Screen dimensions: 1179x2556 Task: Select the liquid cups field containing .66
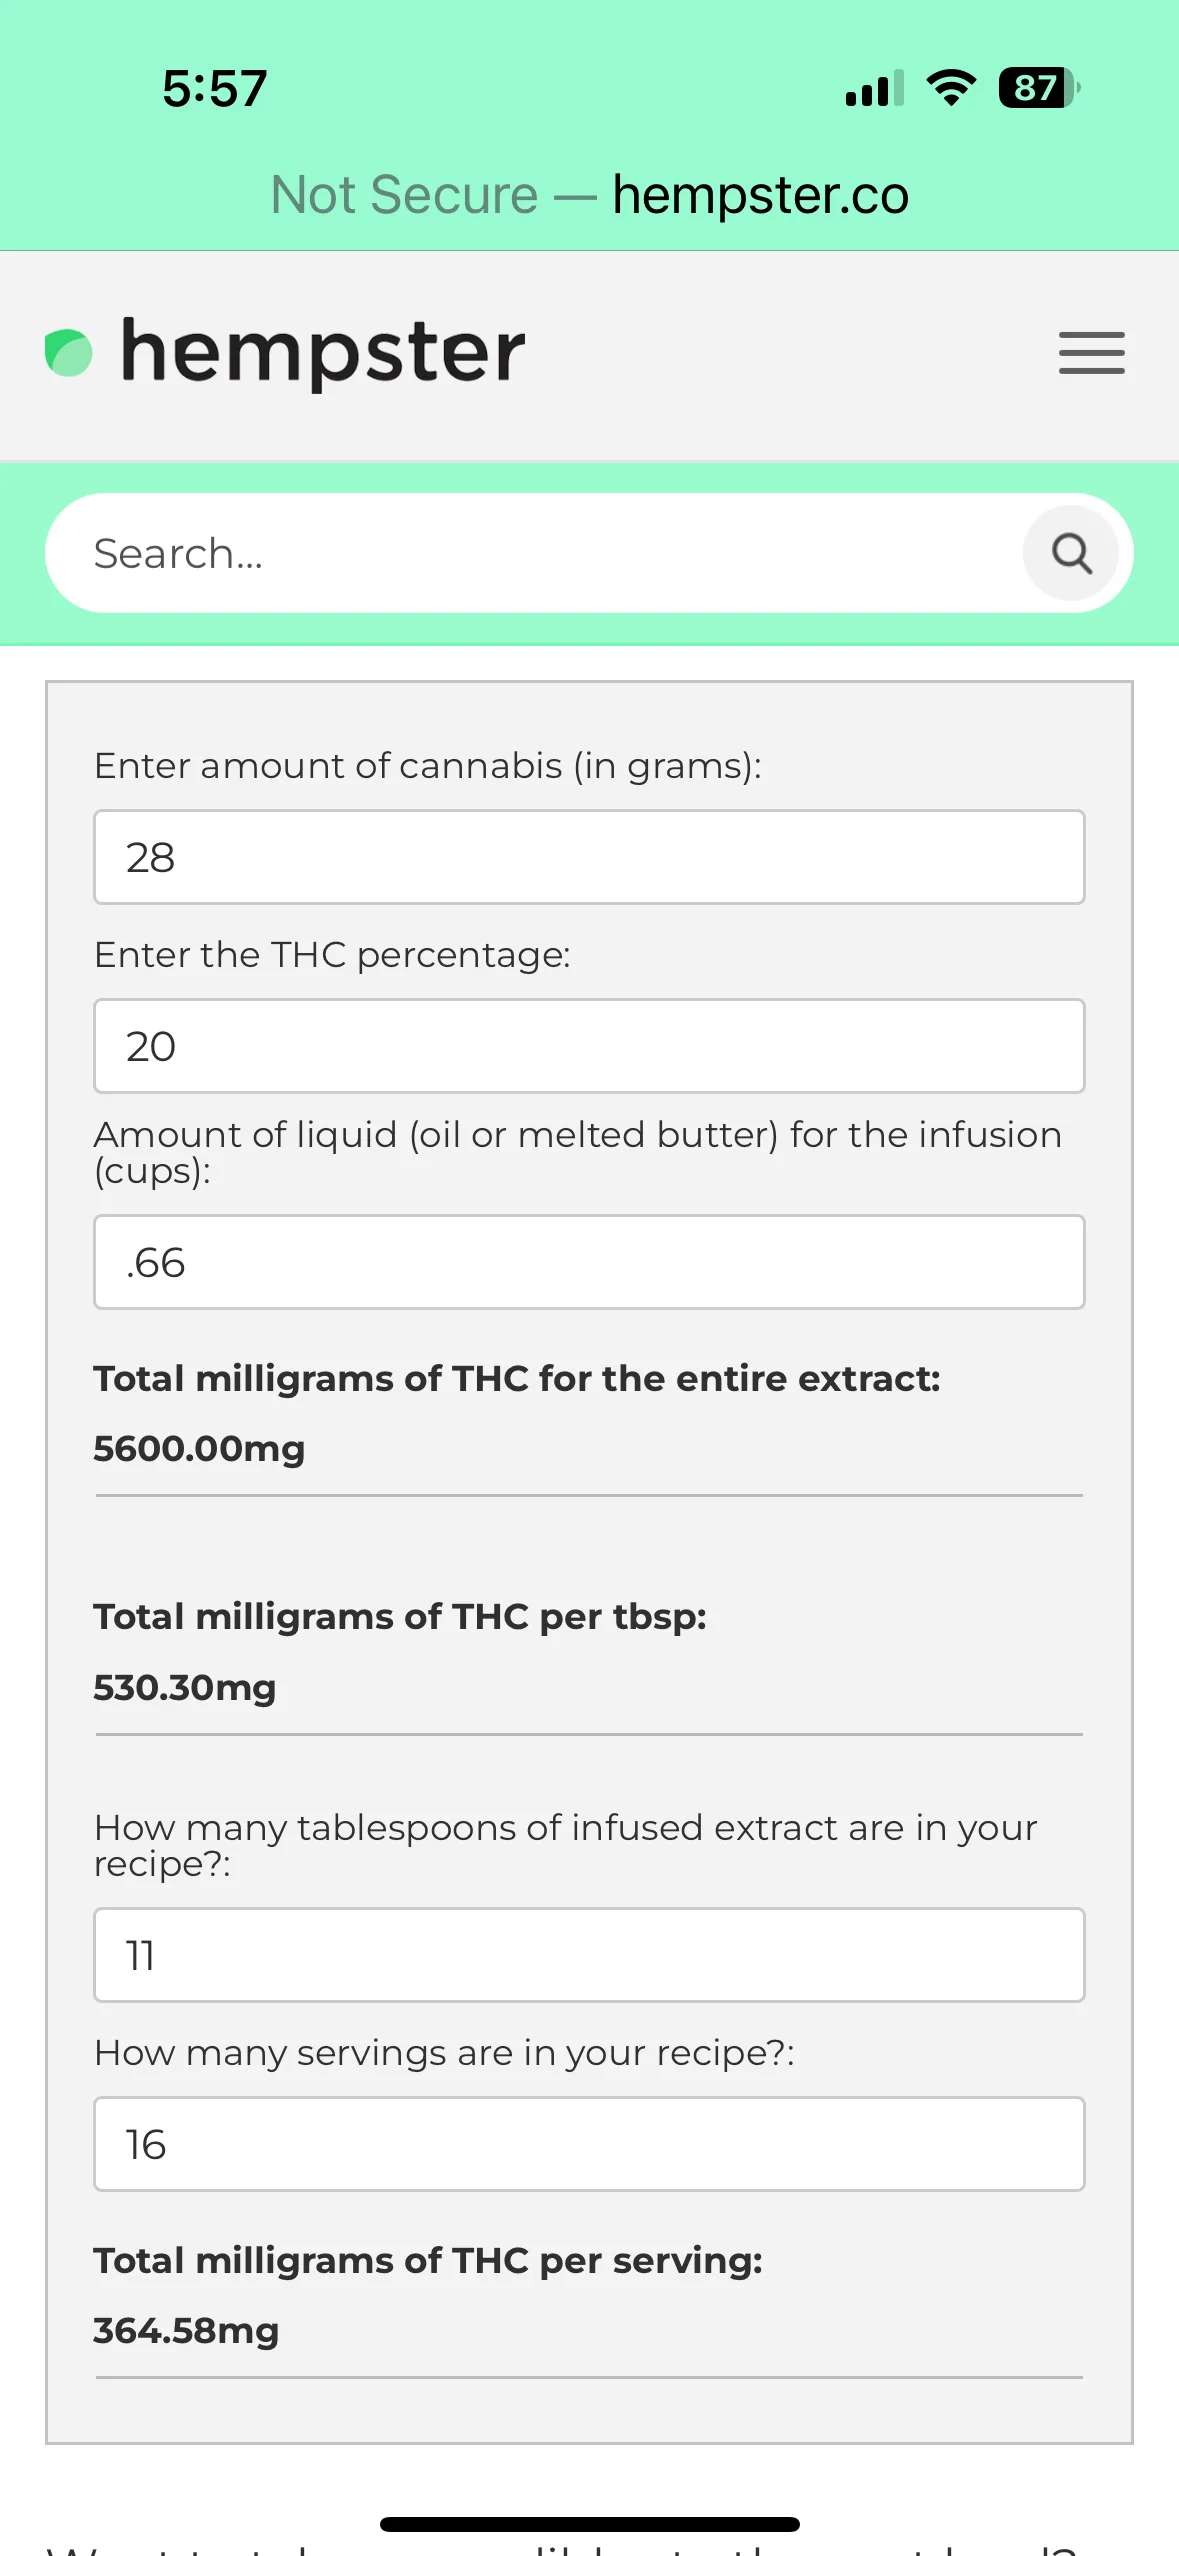tap(589, 1262)
